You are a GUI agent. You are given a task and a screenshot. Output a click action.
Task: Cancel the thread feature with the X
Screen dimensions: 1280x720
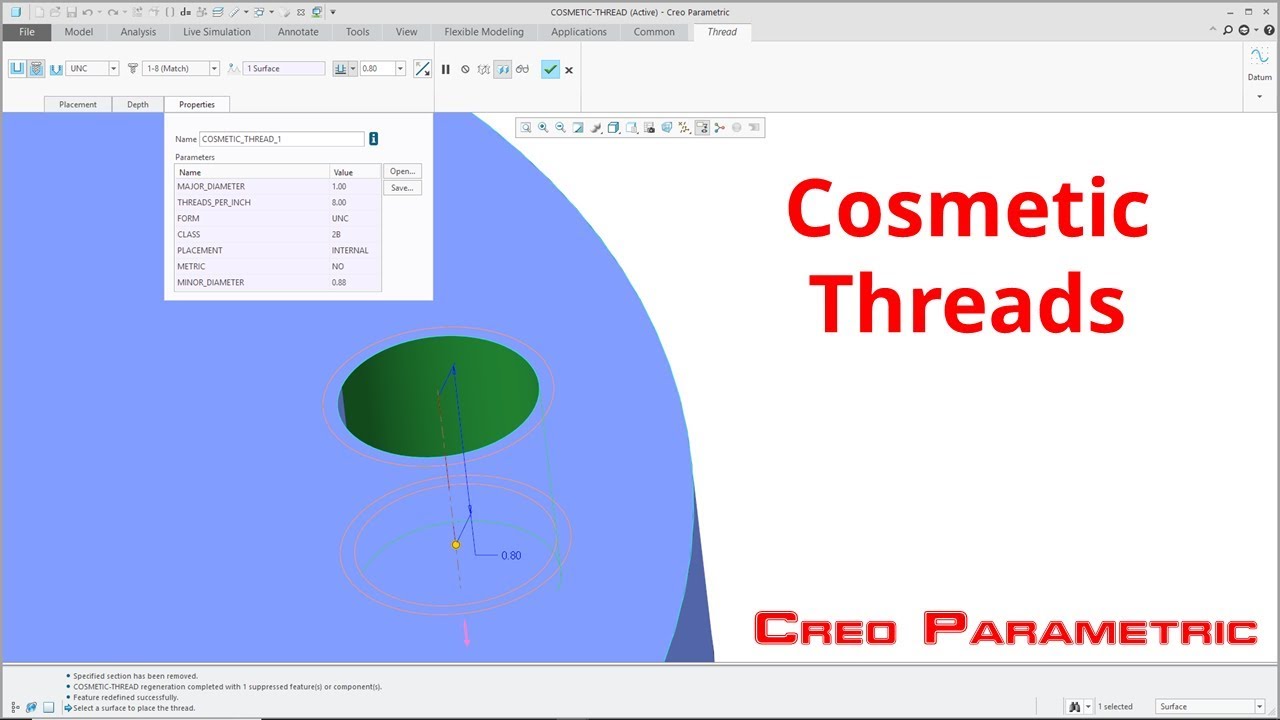[569, 70]
